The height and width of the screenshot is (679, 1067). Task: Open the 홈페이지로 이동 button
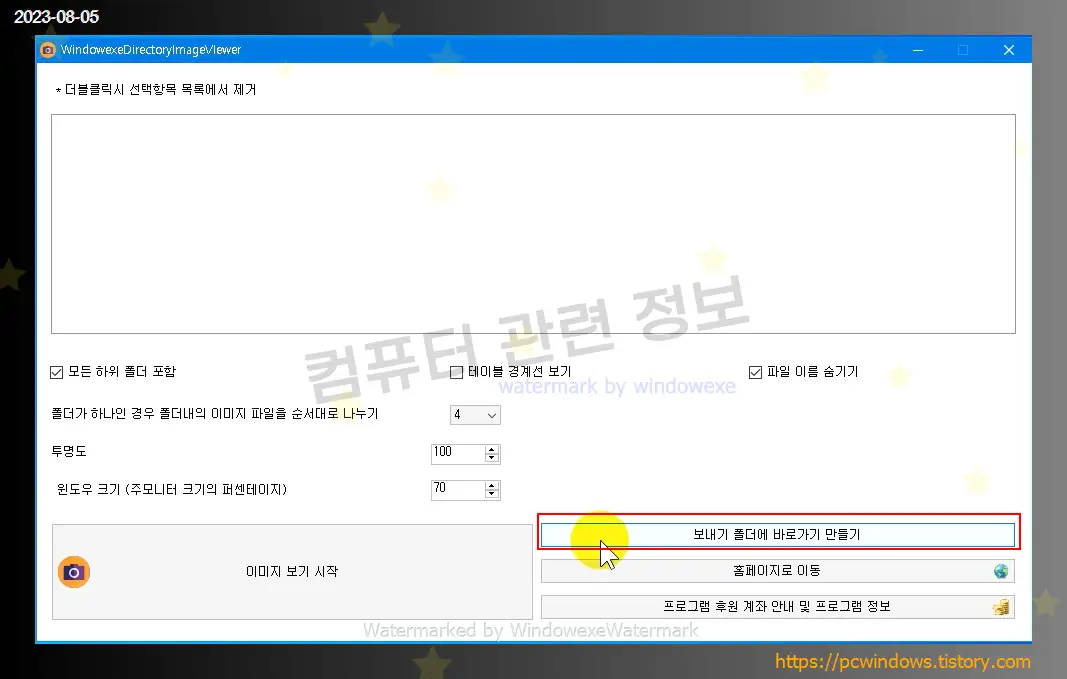tap(778, 571)
